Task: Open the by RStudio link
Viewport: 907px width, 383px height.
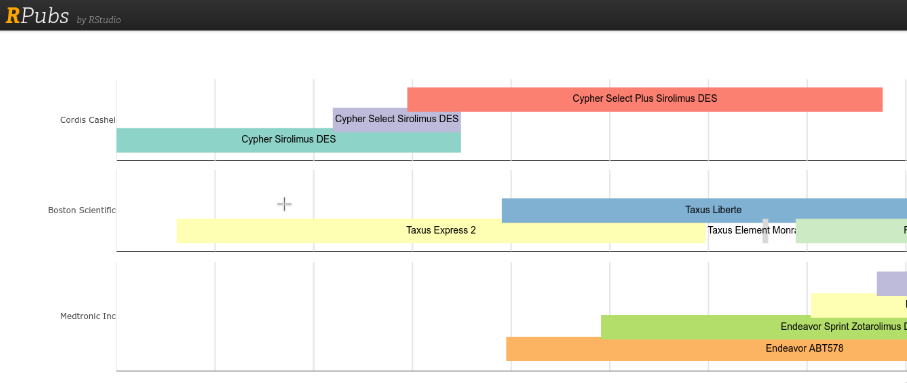Action: (x=98, y=20)
